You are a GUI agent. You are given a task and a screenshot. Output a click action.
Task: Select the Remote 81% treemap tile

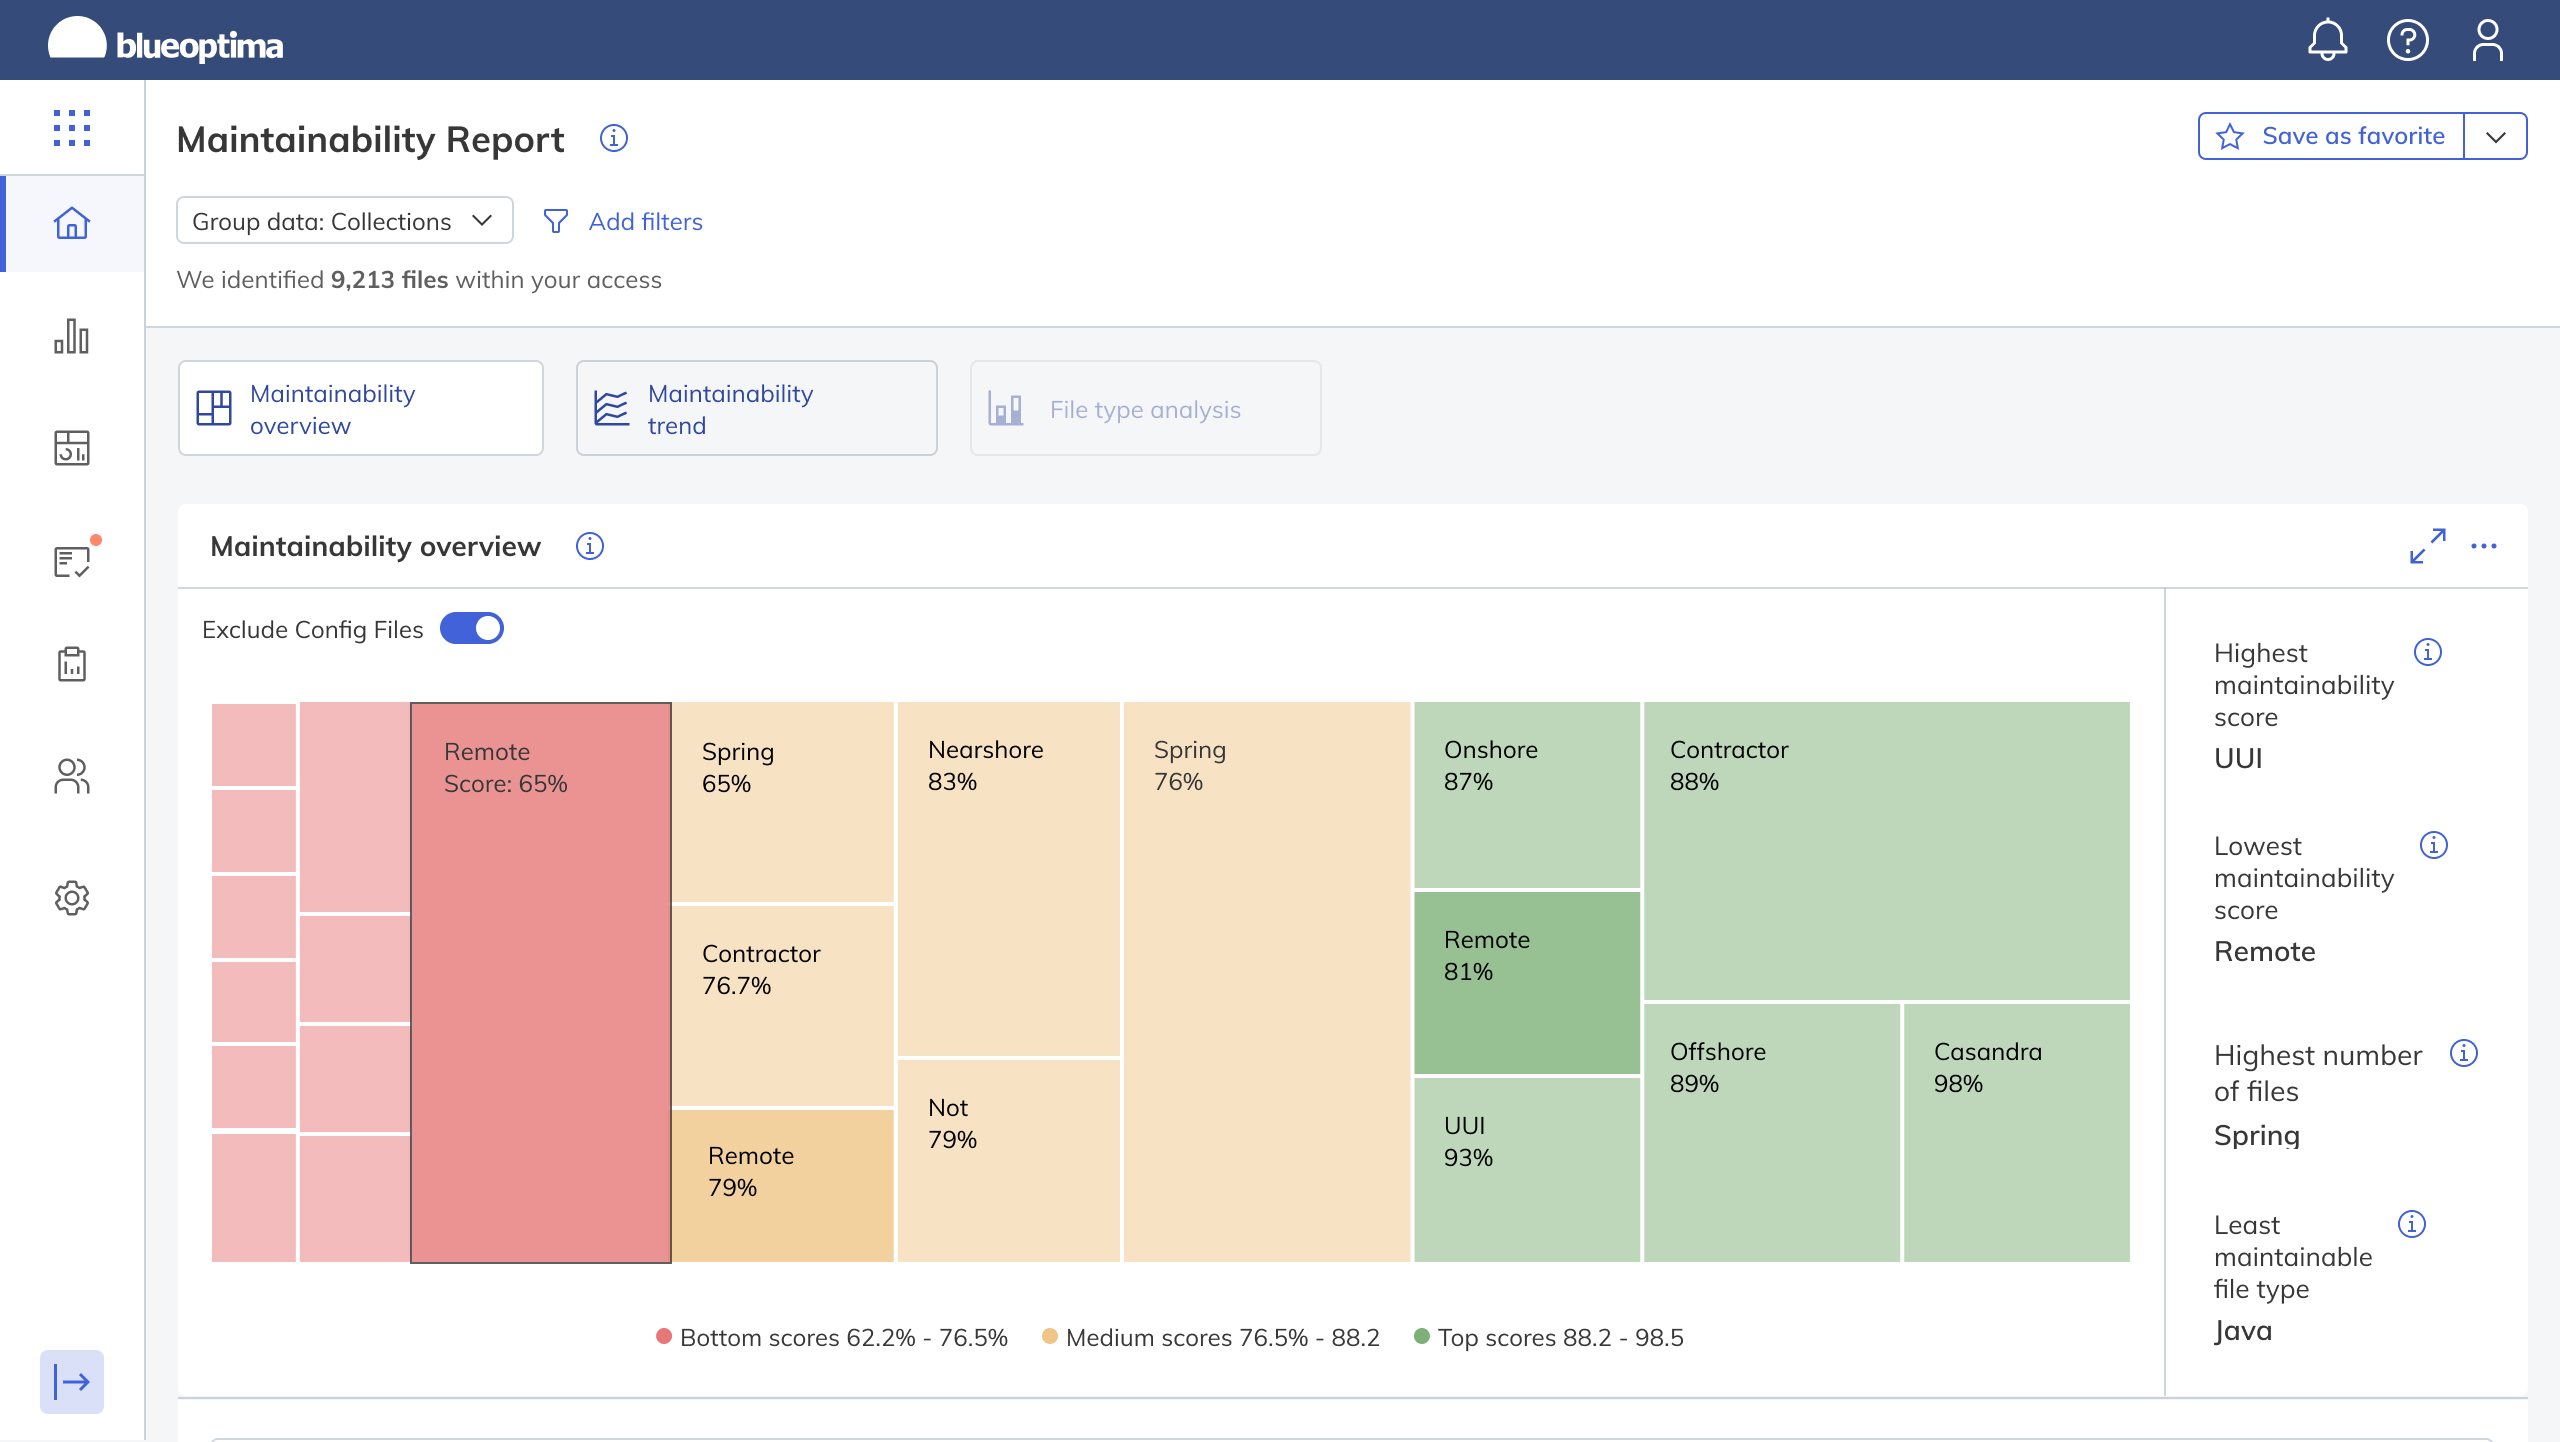[x=1527, y=983]
